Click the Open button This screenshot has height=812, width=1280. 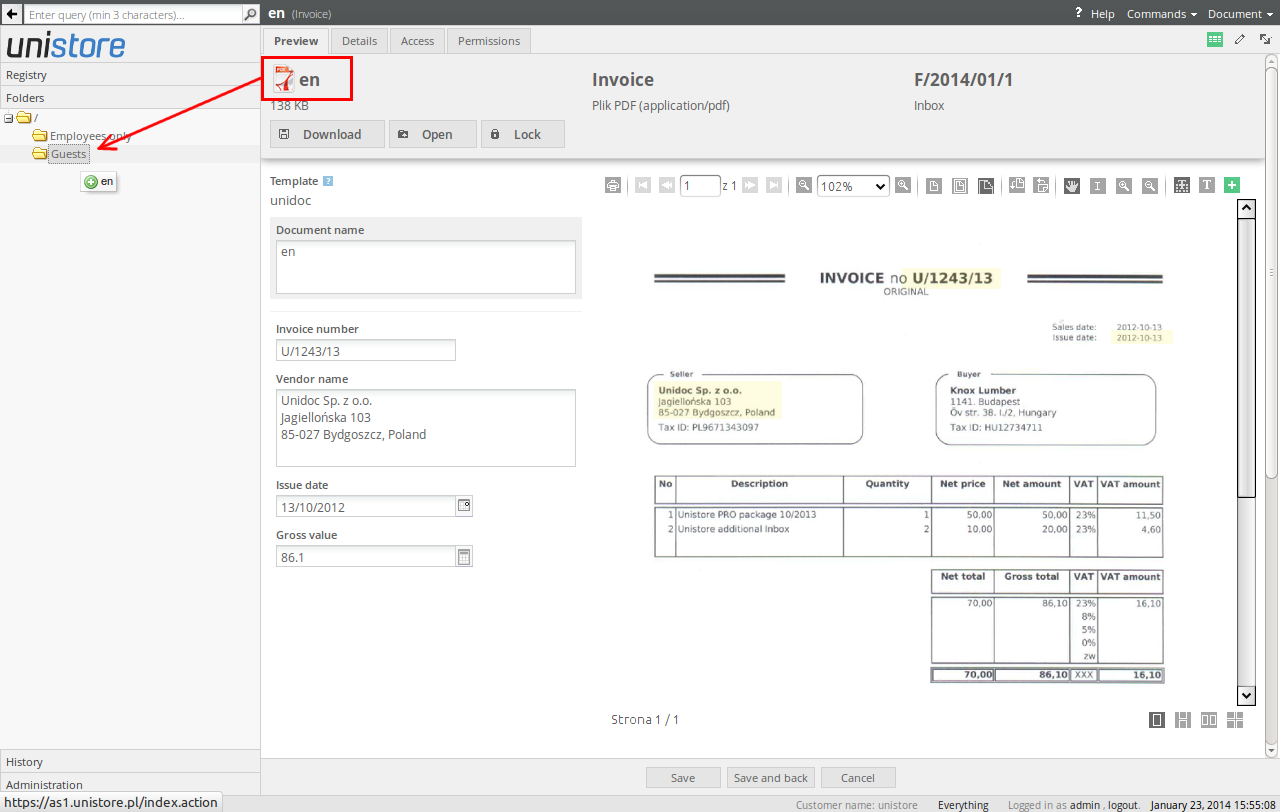tap(433, 134)
